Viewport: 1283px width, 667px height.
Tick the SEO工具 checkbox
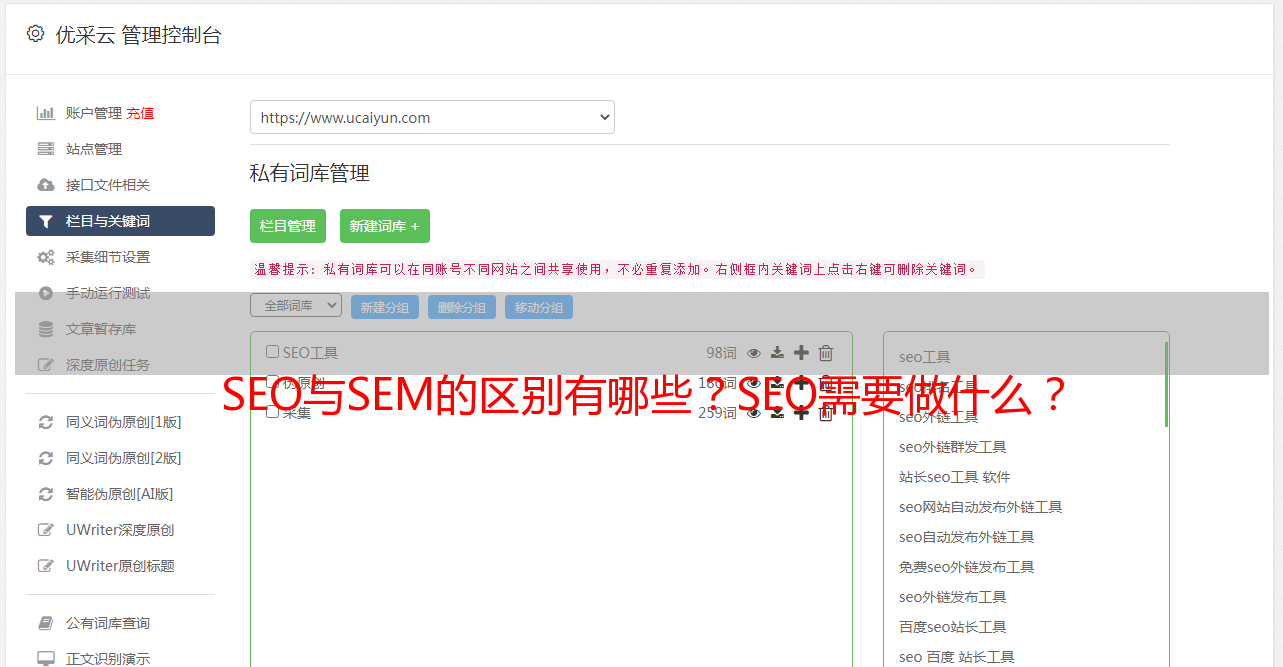click(272, 352)
